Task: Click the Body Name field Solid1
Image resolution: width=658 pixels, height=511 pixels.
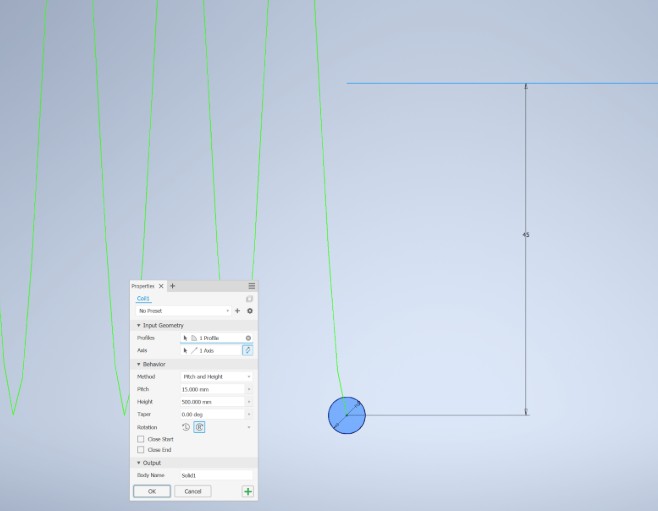Action: click(x=217, y=475)
